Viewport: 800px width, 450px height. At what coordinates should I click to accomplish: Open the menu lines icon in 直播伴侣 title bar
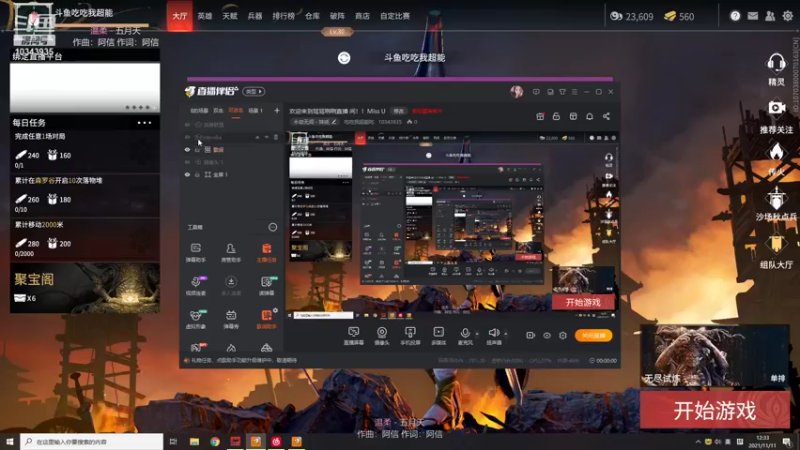click(x=574, y=92)
